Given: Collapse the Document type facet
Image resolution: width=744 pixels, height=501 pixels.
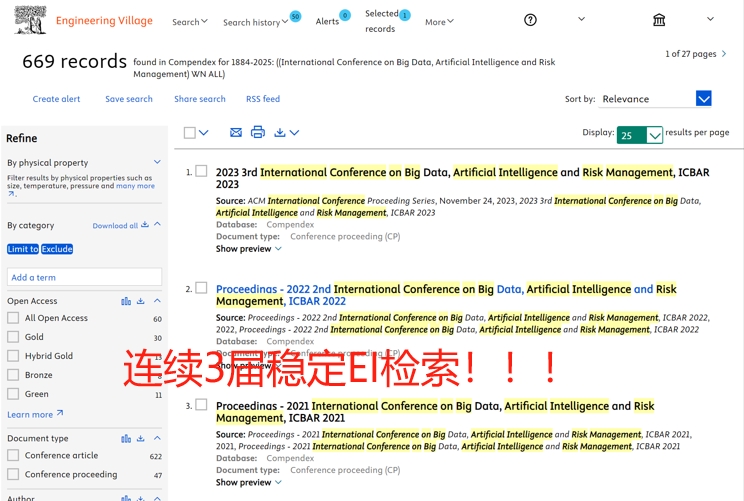Looking at the screenshot, I should tap(158, 438).
